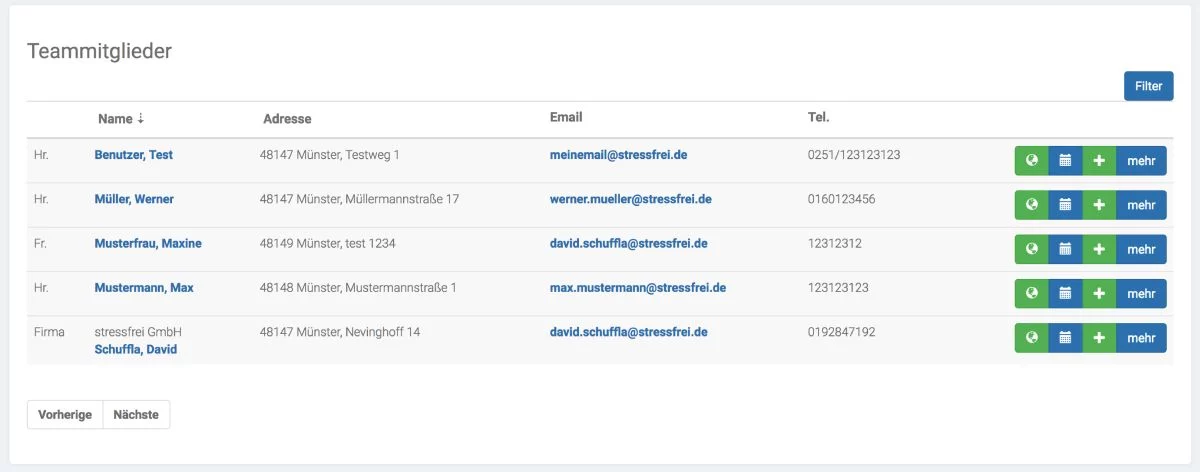1200x472 pixels.
Task: Click email werner.mueller@stressfrei.de
Action: point(631,199)
